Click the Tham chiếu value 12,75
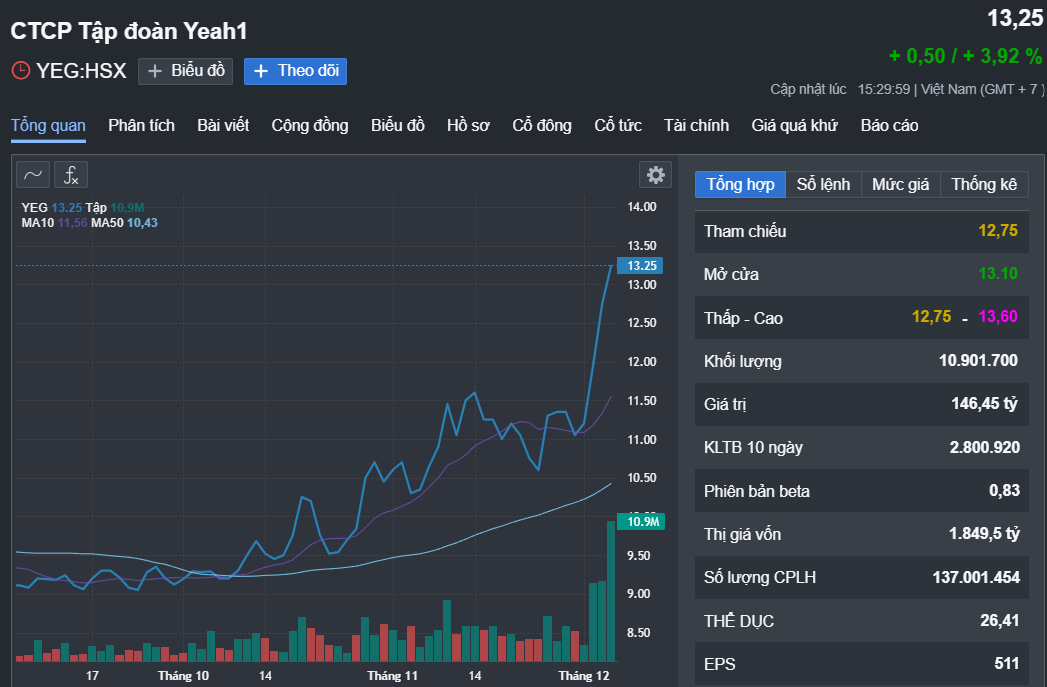Viewport: 1047px width, 687px height. point(998,231)
